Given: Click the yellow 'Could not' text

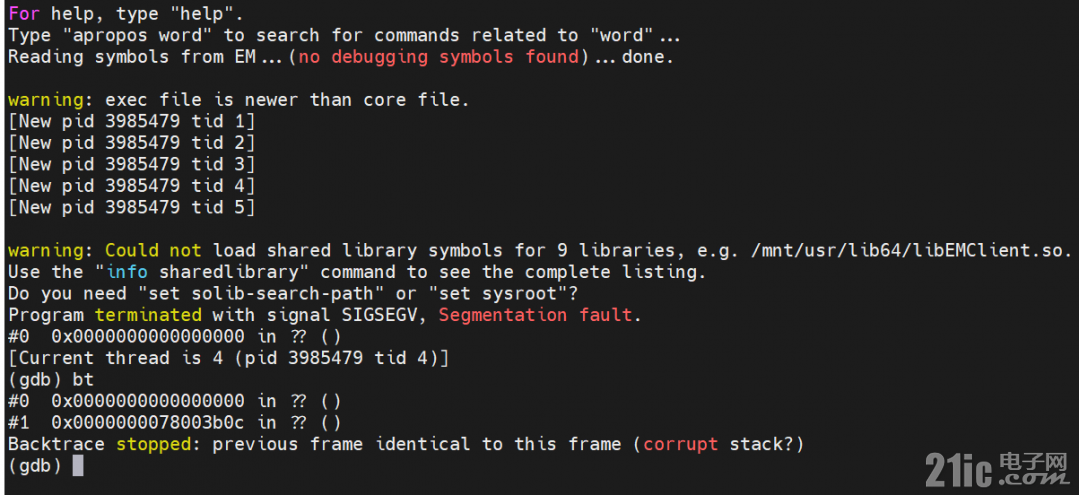Looking at the screenshot, I should pos(153,250).
